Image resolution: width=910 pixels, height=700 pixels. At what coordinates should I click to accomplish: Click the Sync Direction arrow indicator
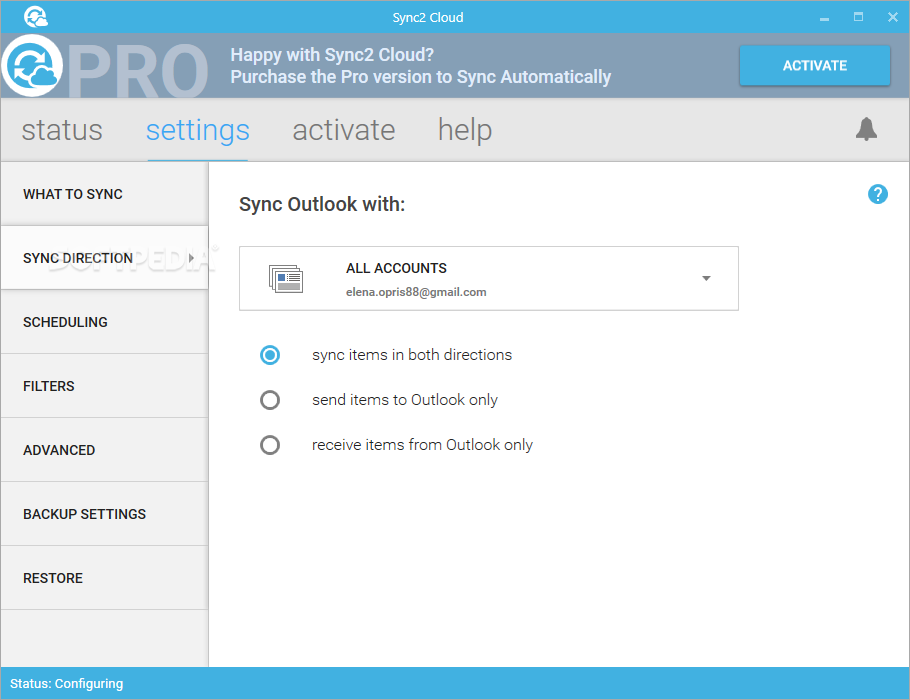[x=191, y=258]
